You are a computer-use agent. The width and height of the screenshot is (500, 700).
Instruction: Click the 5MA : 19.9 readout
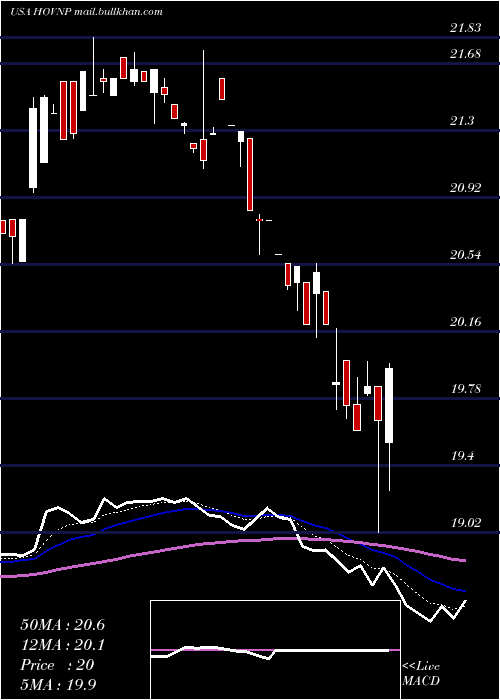(x=58, y=684)
